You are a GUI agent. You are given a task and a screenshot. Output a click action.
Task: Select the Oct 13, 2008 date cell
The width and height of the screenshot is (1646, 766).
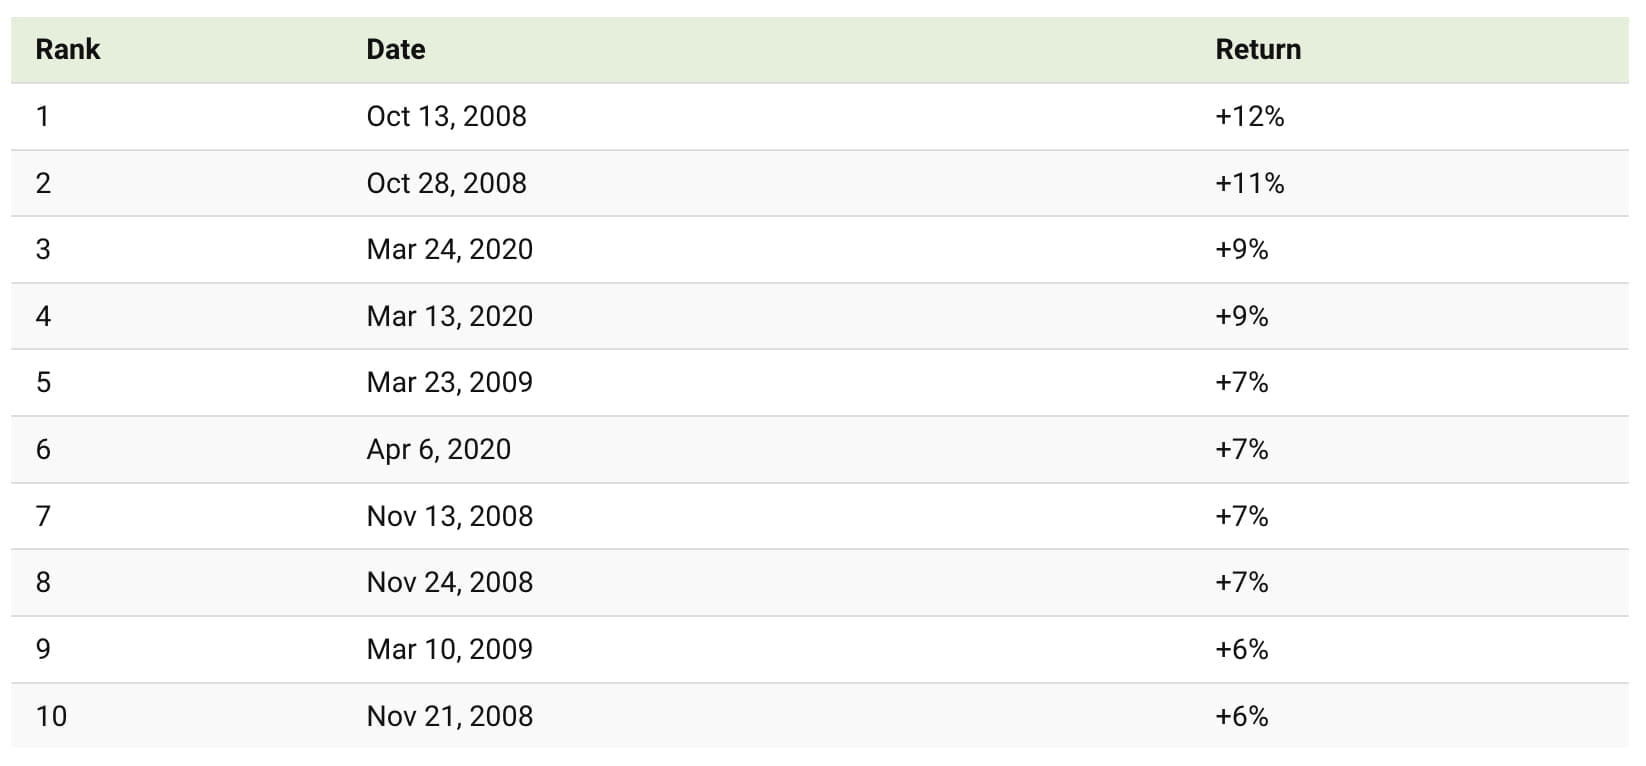tap(446, 116)
